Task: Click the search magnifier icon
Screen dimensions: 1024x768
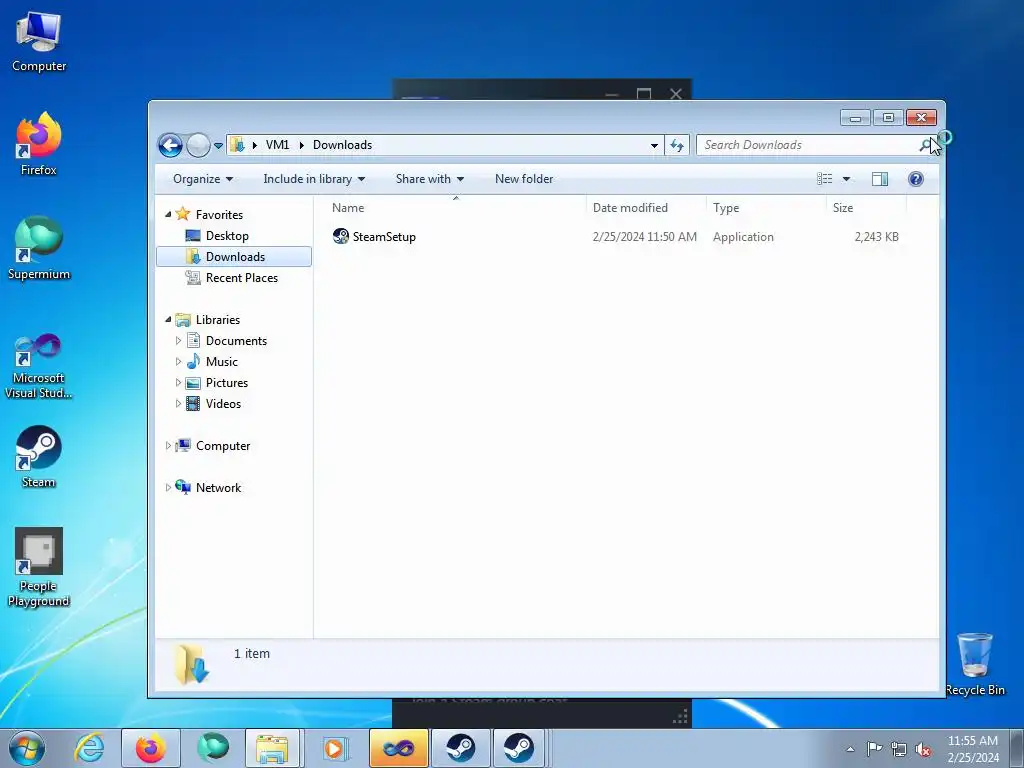Action: click(925, 145)
